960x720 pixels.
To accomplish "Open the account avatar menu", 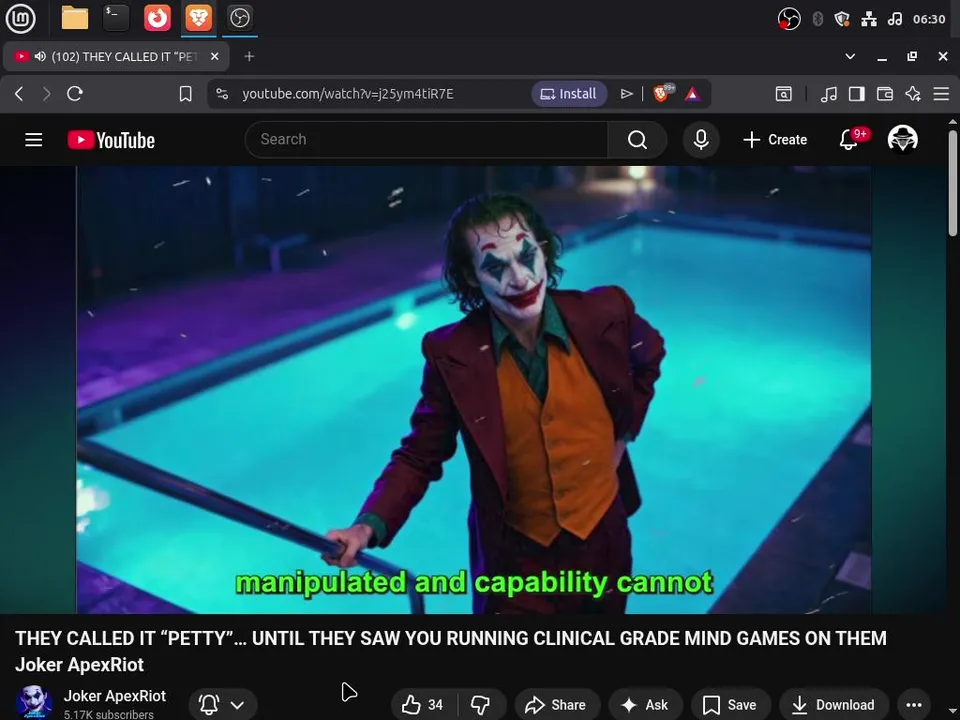I will [x=902, y=139].
